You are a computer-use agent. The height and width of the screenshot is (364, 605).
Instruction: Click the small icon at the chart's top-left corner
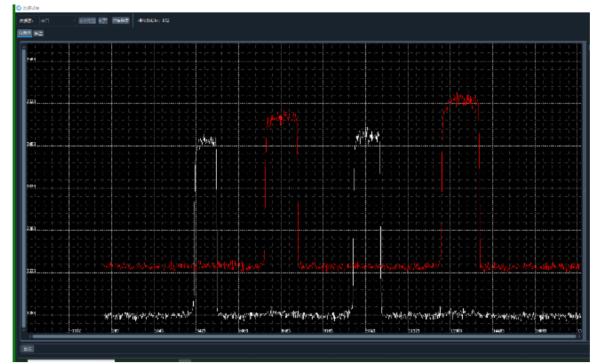click(24, 47)
